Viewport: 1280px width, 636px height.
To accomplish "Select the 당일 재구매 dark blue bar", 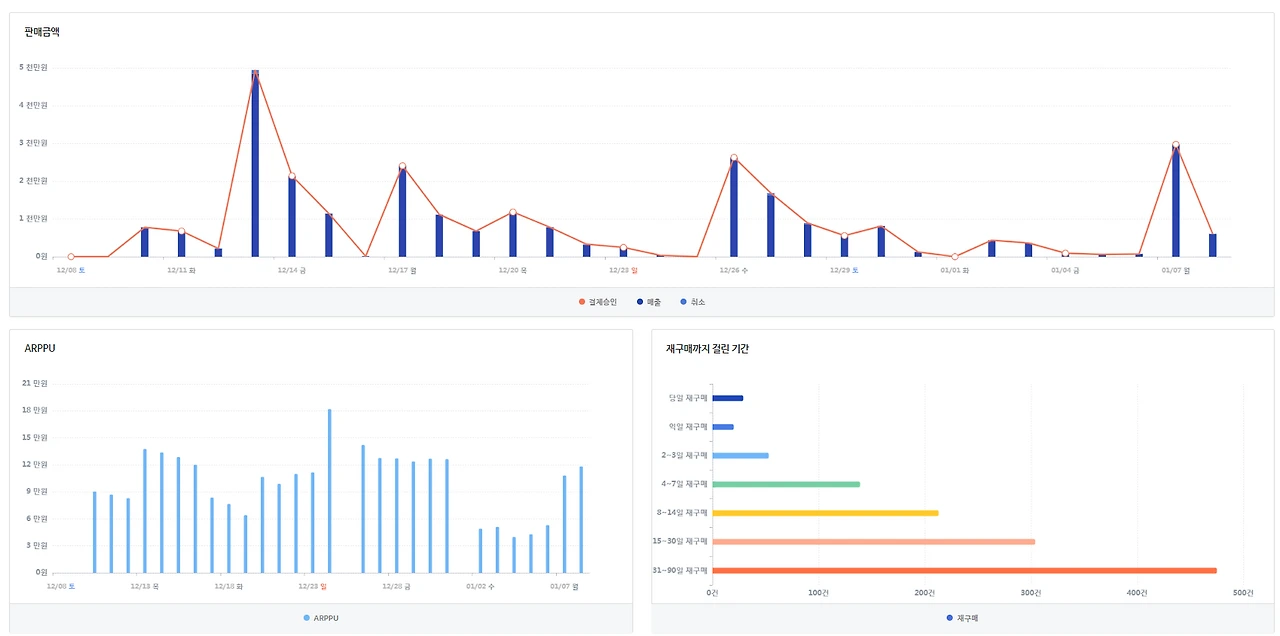I will (x=727, y=398).
